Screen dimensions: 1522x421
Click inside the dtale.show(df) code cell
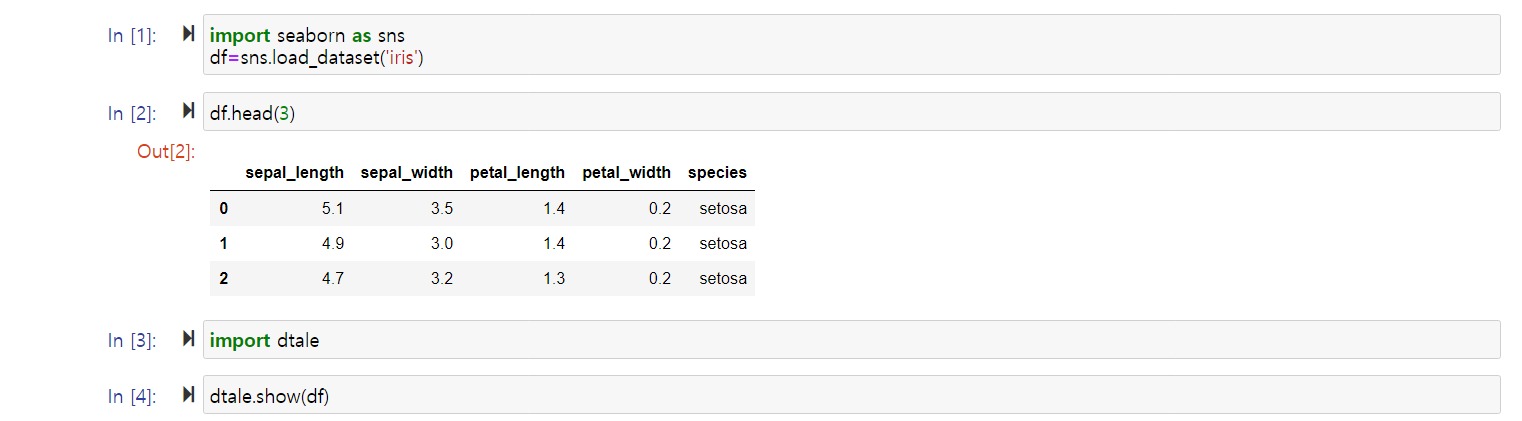(850, 395)
